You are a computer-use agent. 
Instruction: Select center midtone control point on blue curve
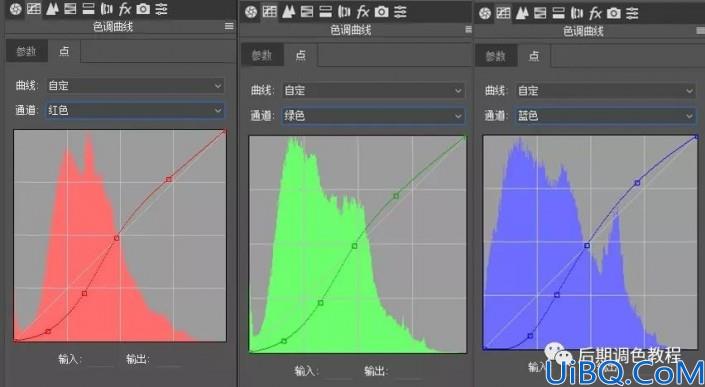pyautogui.click(x=587, y=245)
